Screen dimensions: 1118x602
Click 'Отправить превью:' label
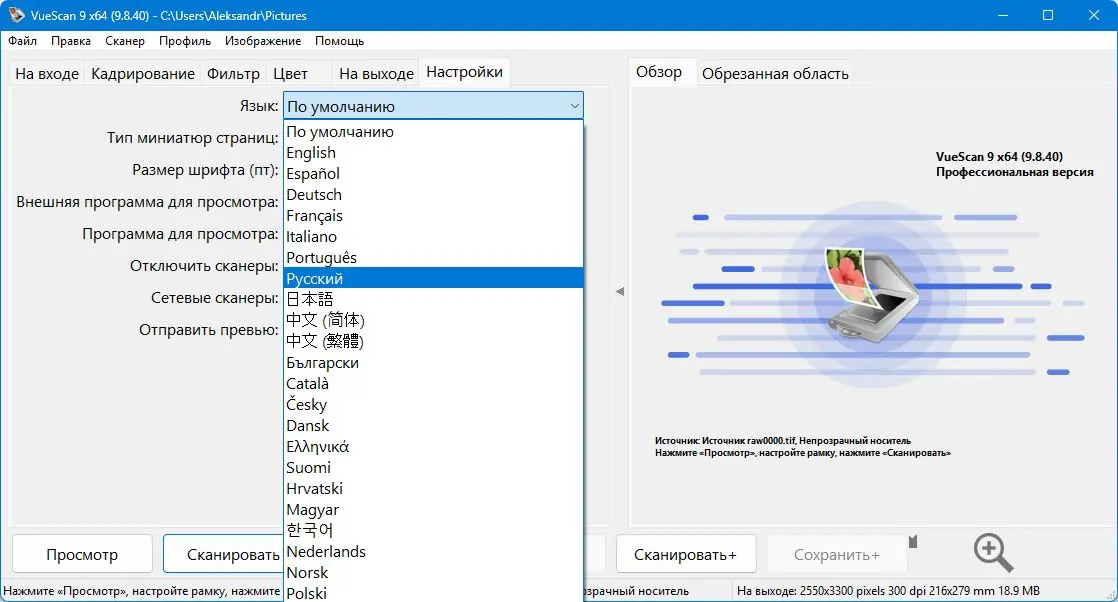point(209,330)
